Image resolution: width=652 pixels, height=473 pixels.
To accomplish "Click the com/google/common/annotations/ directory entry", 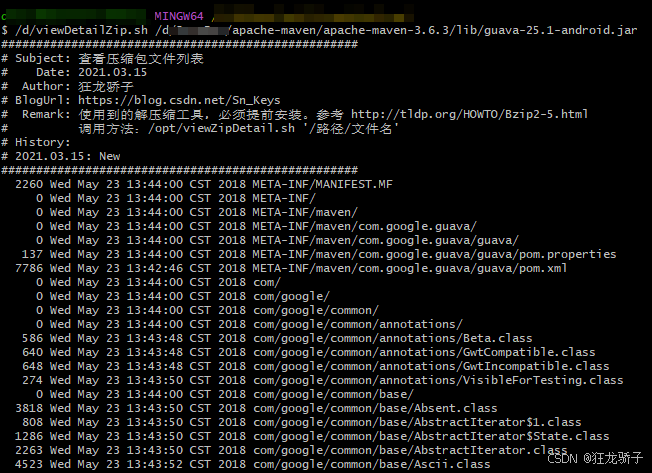I will 358,324.
